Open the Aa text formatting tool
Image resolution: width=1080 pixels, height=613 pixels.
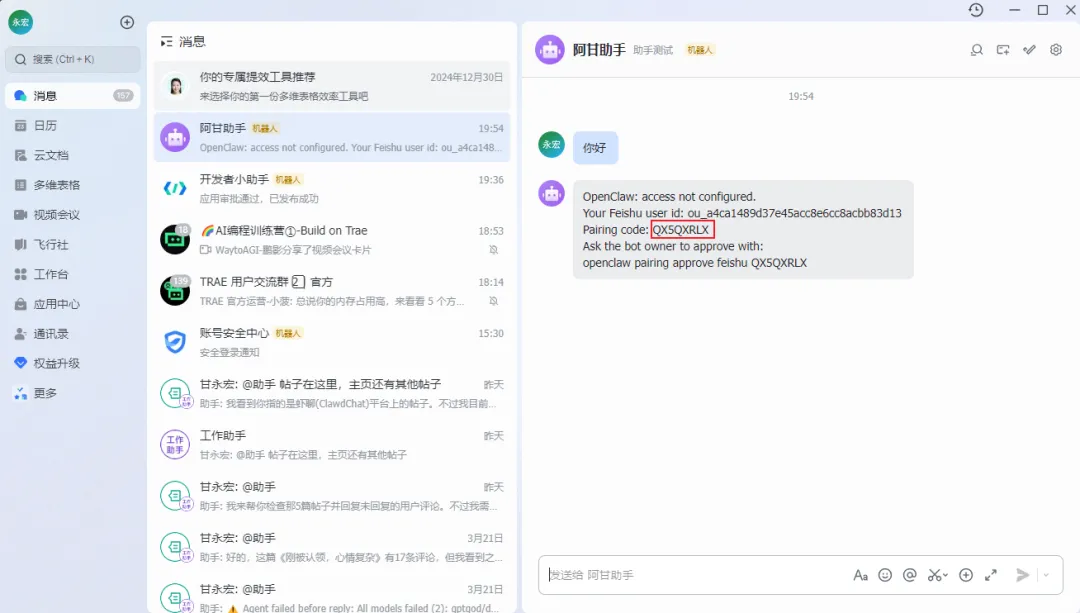coord(860,575)
